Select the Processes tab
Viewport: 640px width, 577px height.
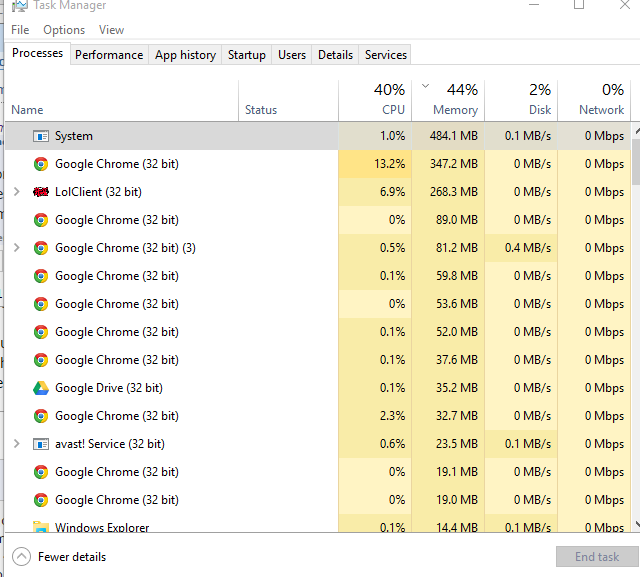37,53
